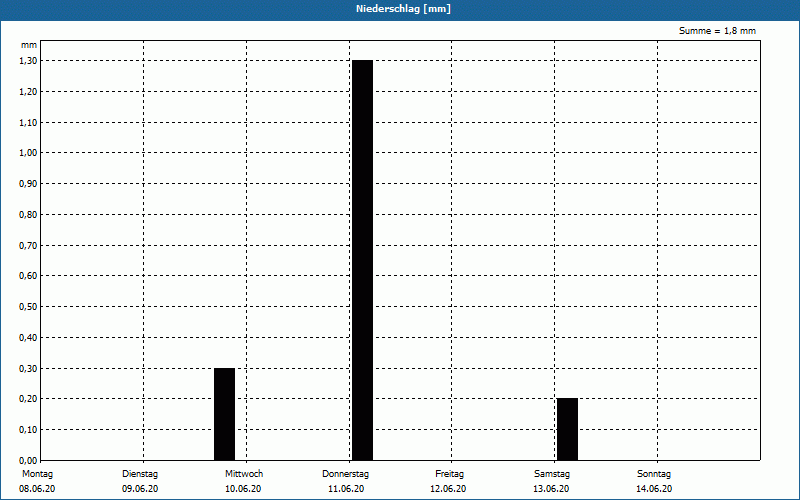Viewport: 800px width, 500px height.
Task: Select the date 11.06.20
Action: 346,489
